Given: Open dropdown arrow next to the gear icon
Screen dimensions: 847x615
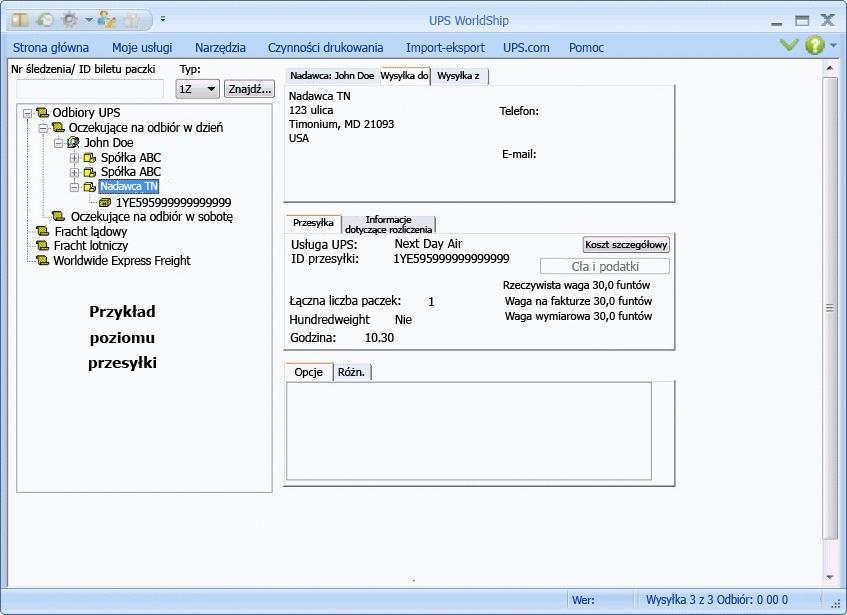Looking at the screenshot, I should [x=88, y=21].
